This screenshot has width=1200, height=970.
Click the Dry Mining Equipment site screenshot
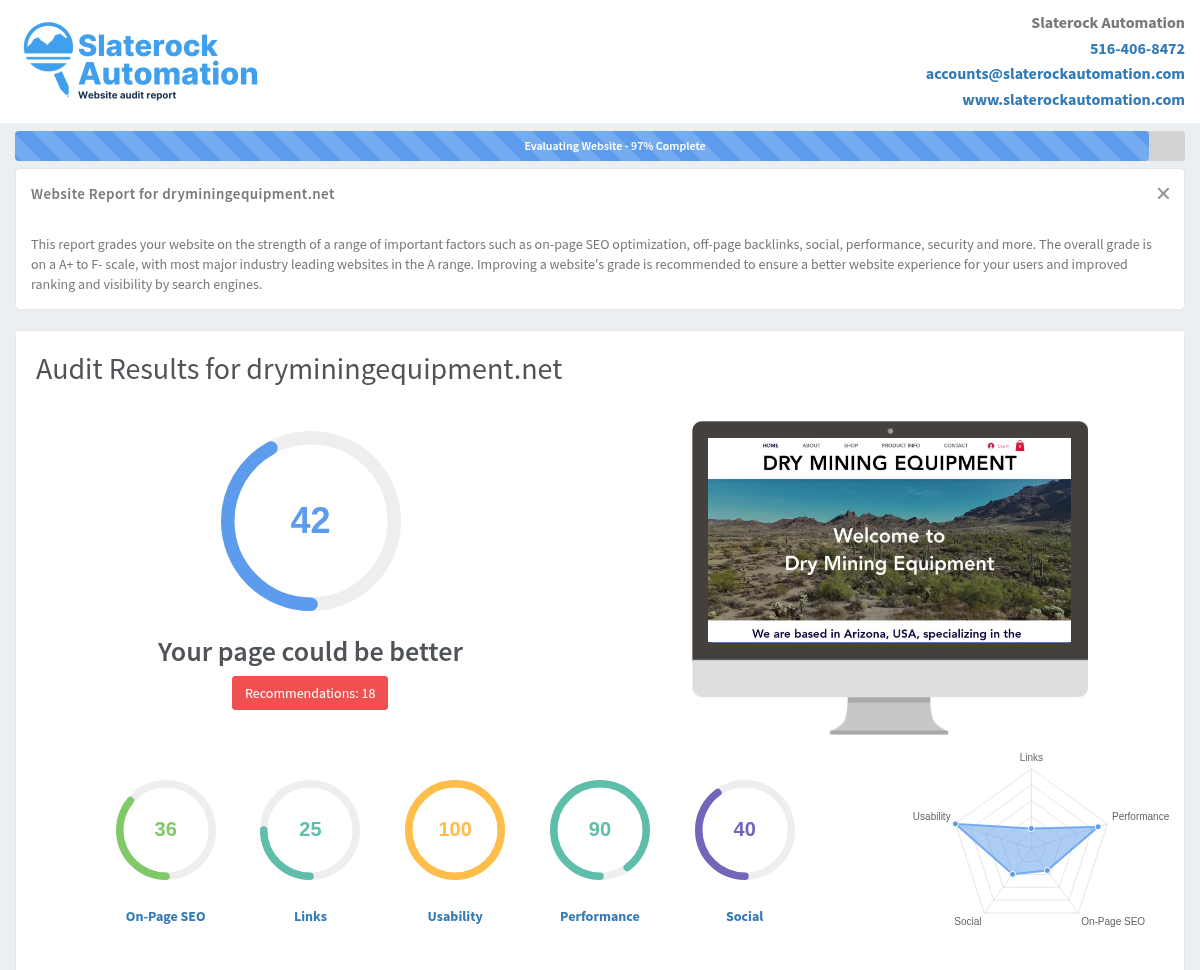889,540
